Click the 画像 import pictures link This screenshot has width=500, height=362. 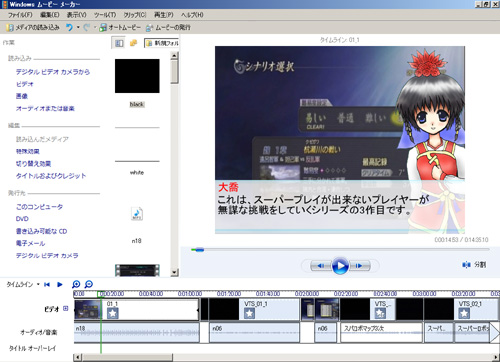point(22,96)
